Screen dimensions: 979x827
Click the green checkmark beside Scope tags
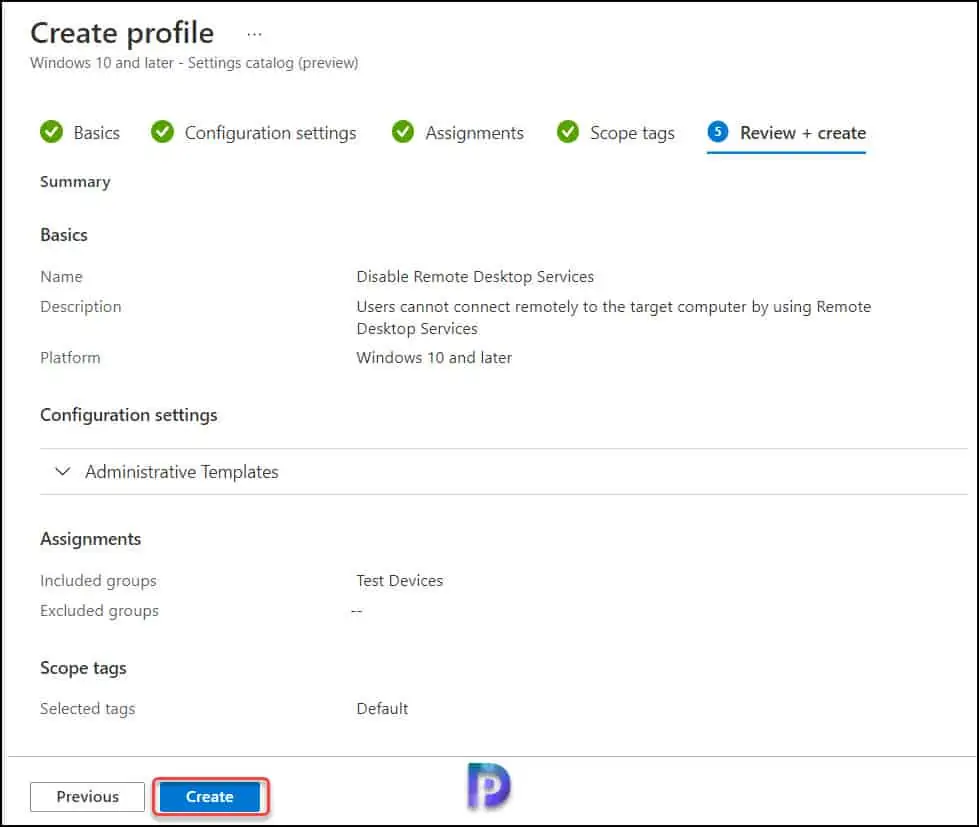tap(568, 132)
